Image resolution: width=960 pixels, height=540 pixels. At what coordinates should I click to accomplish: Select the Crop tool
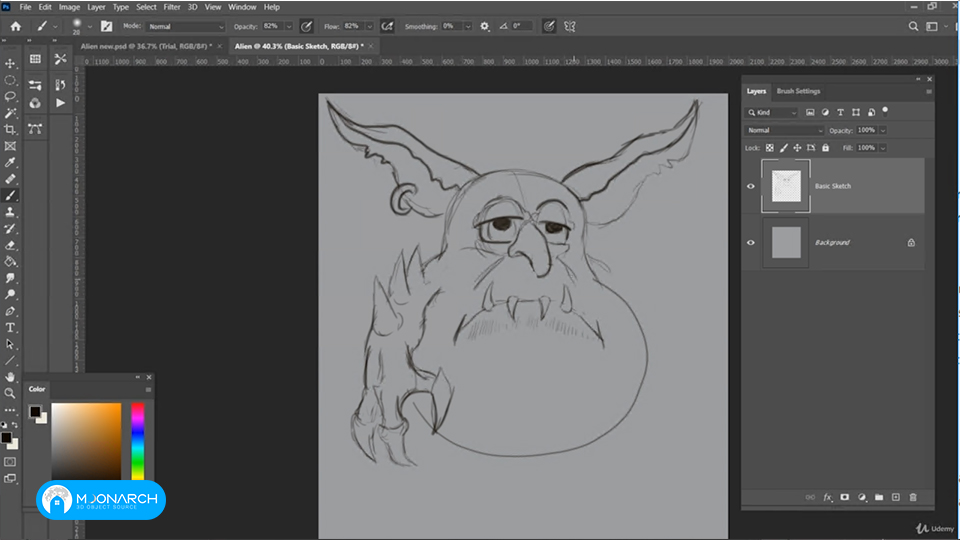[10, 129]
